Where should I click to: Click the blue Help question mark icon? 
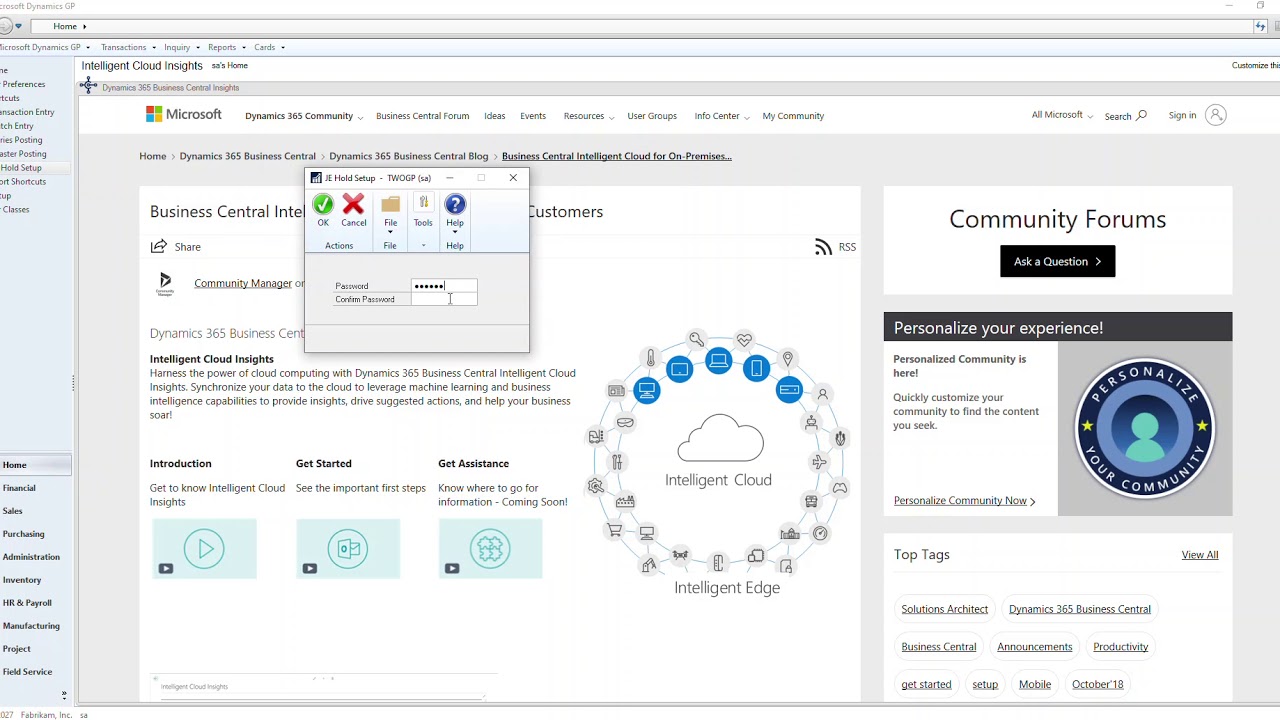pos(455,204)
